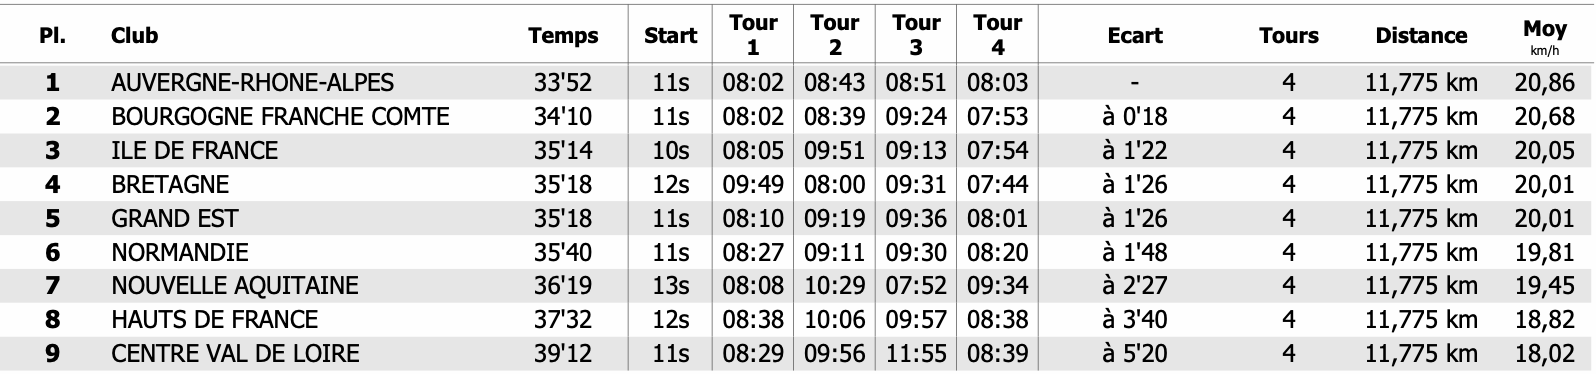Click the à 5'20 gap value
The height and width of the screenshot is (374, 1596).
point(1135,354)
